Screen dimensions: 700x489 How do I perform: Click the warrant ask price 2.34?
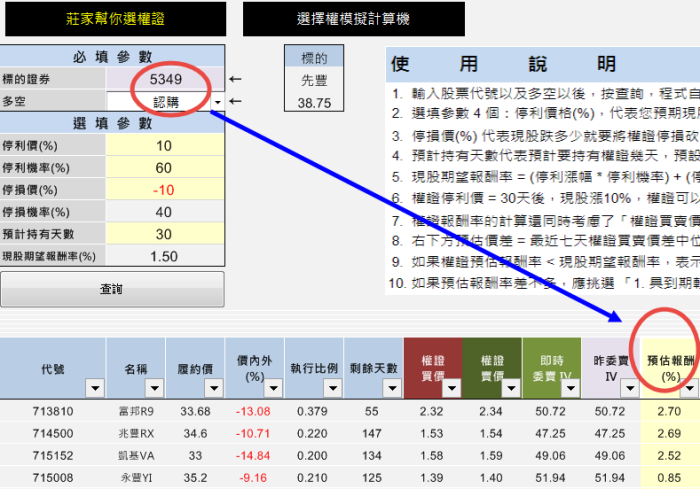coord(491,411)
